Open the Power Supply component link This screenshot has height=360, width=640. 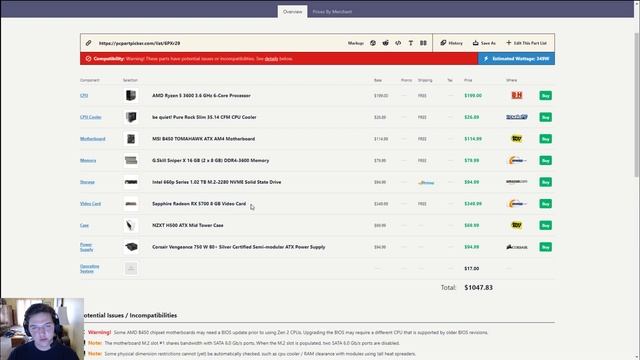click(87, 247)
